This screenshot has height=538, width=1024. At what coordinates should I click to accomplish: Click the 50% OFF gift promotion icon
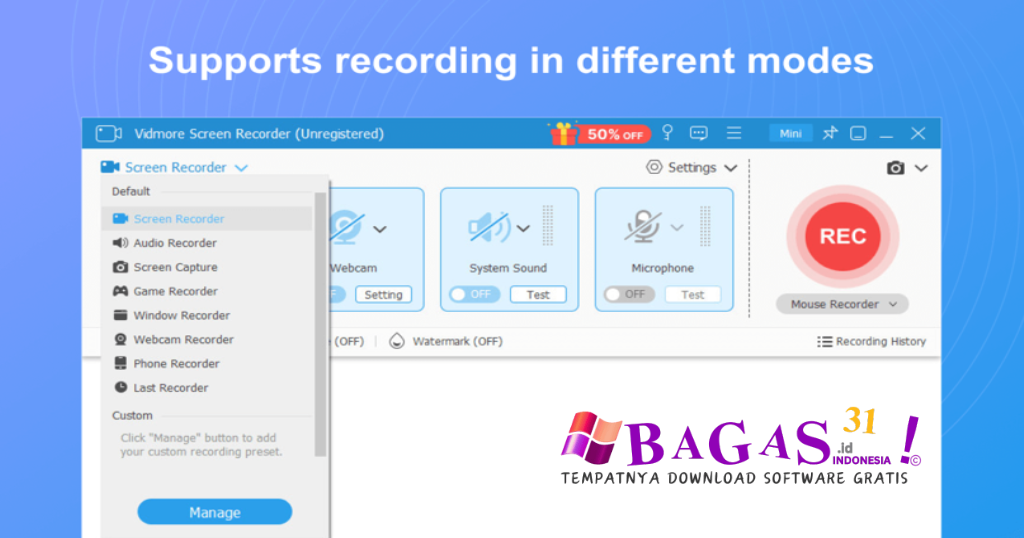(600, 134)
